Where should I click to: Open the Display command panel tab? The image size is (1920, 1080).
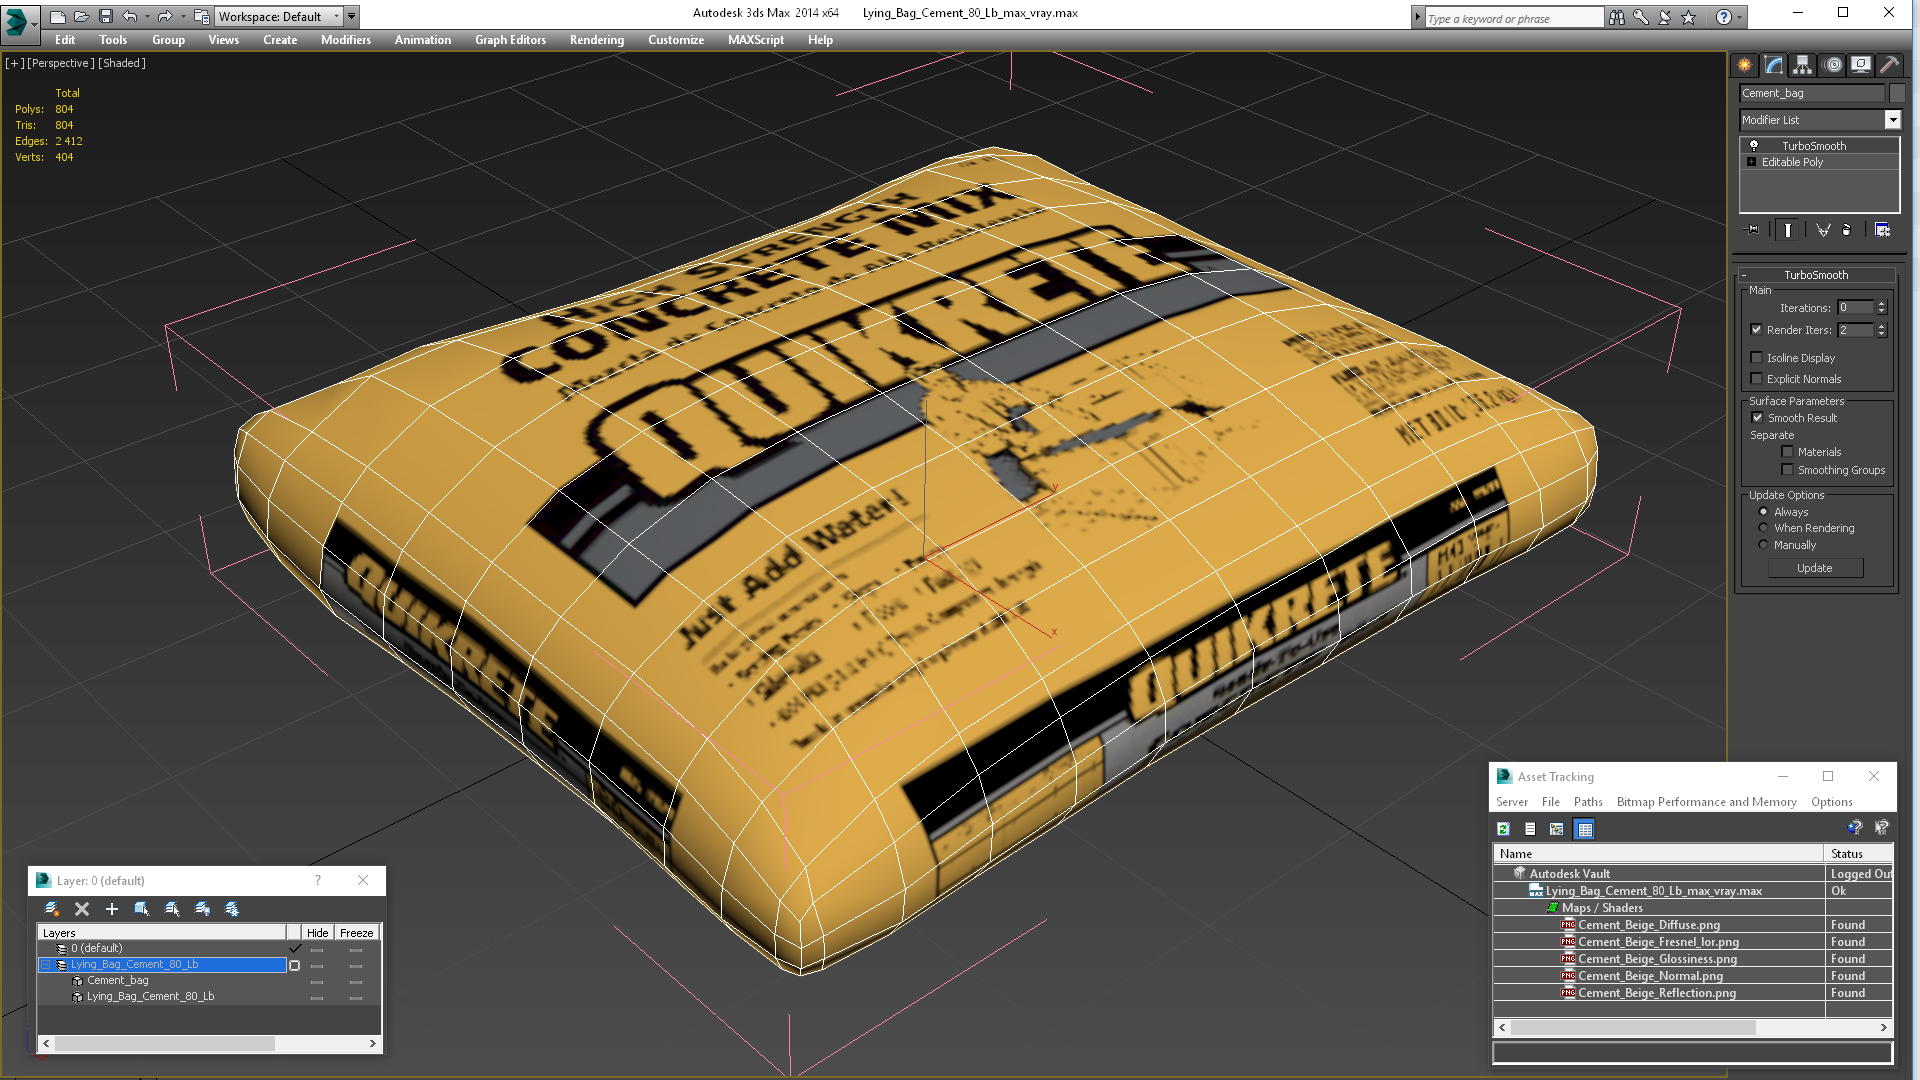pos(1860,65)
